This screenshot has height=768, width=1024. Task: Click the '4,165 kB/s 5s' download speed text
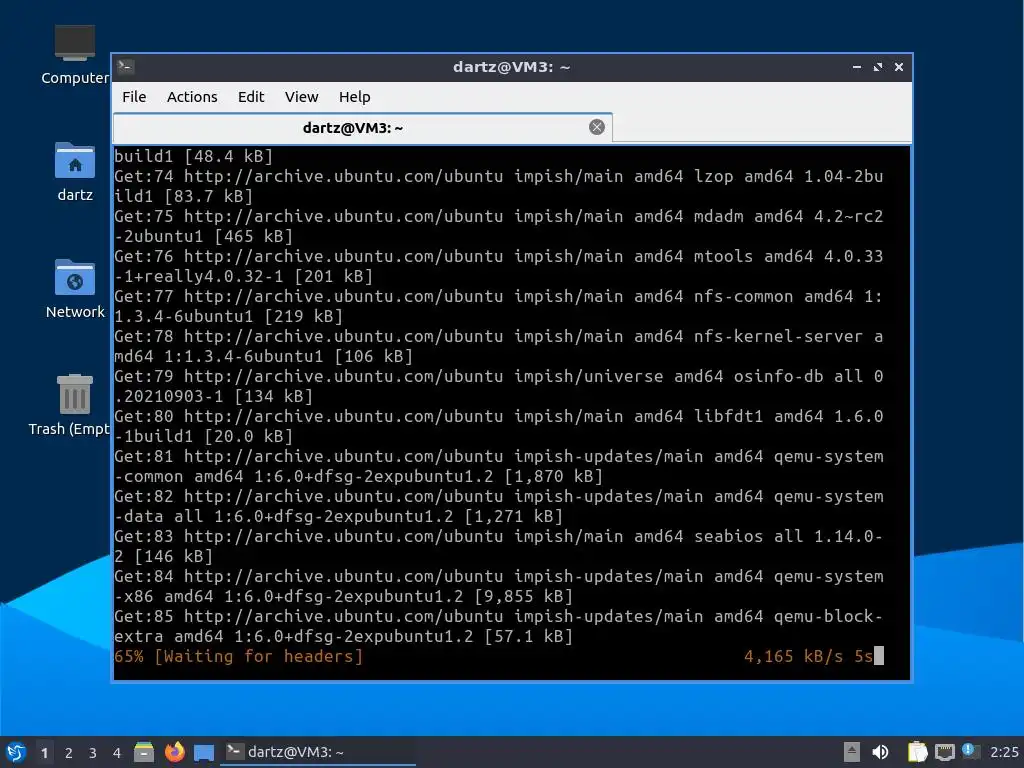(x=808, y=656)
